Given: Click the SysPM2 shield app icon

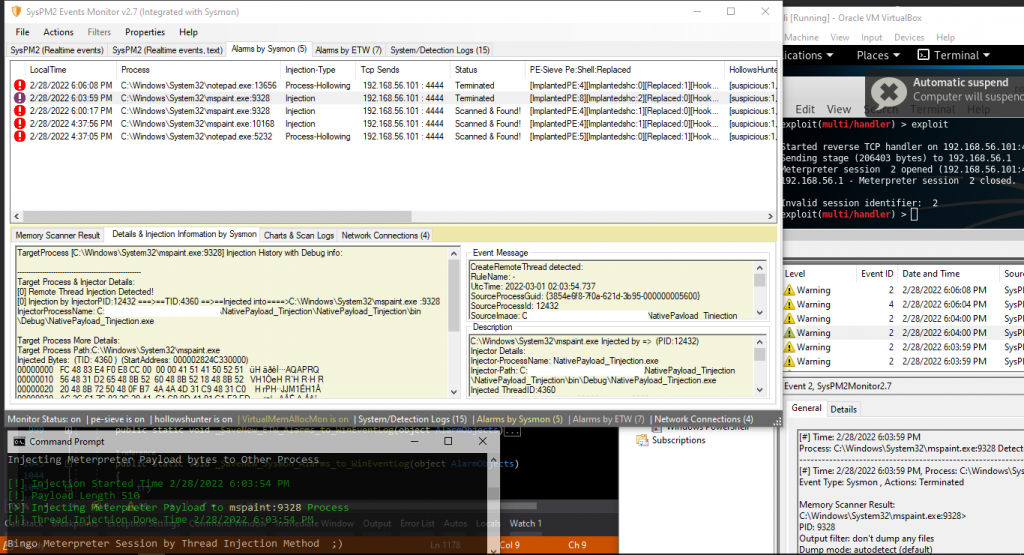Looking at the screenshot, I should click(15, 11).
